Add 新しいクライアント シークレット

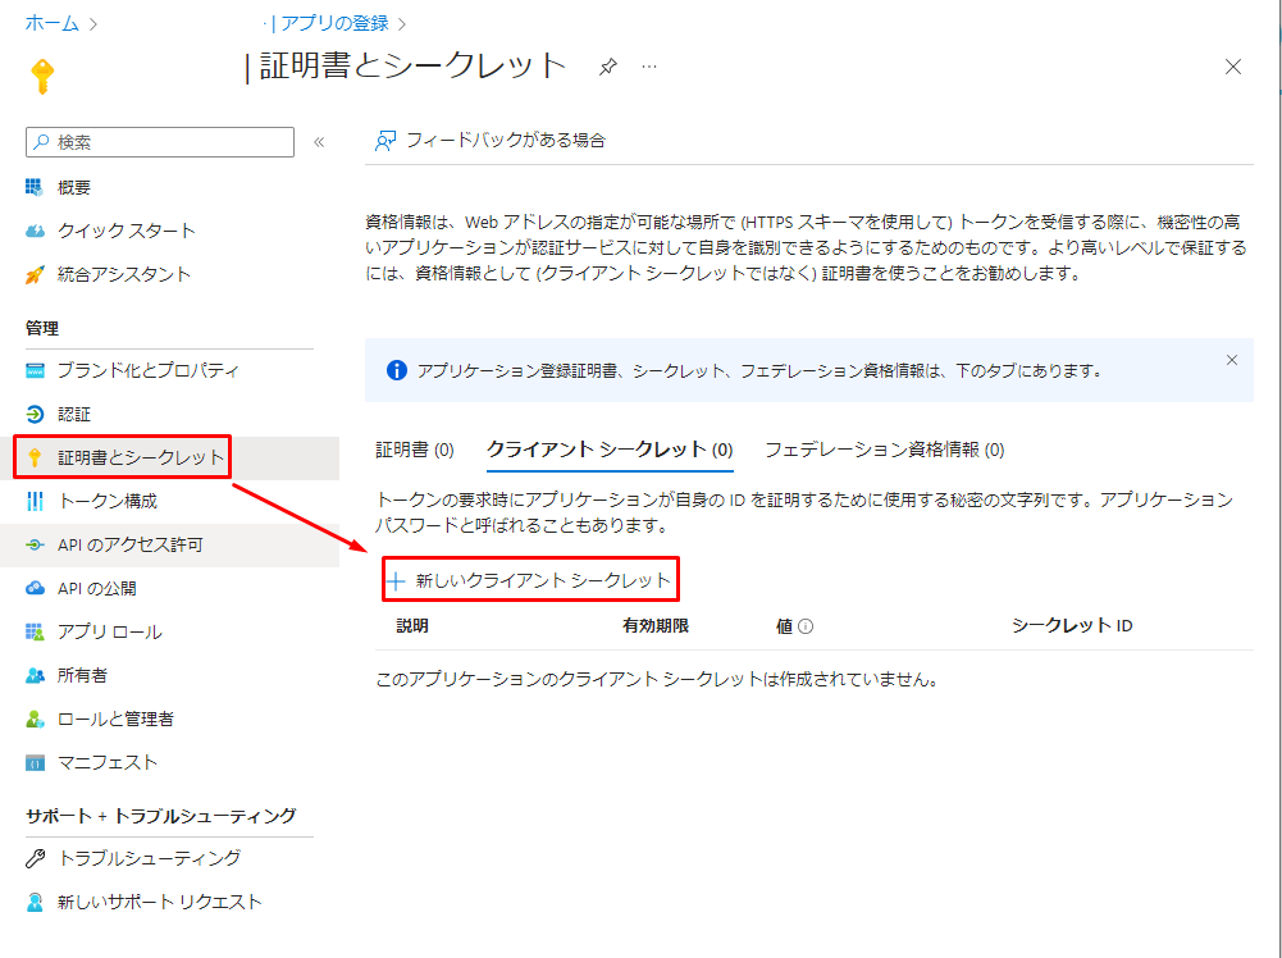click(x=531, y=580)
